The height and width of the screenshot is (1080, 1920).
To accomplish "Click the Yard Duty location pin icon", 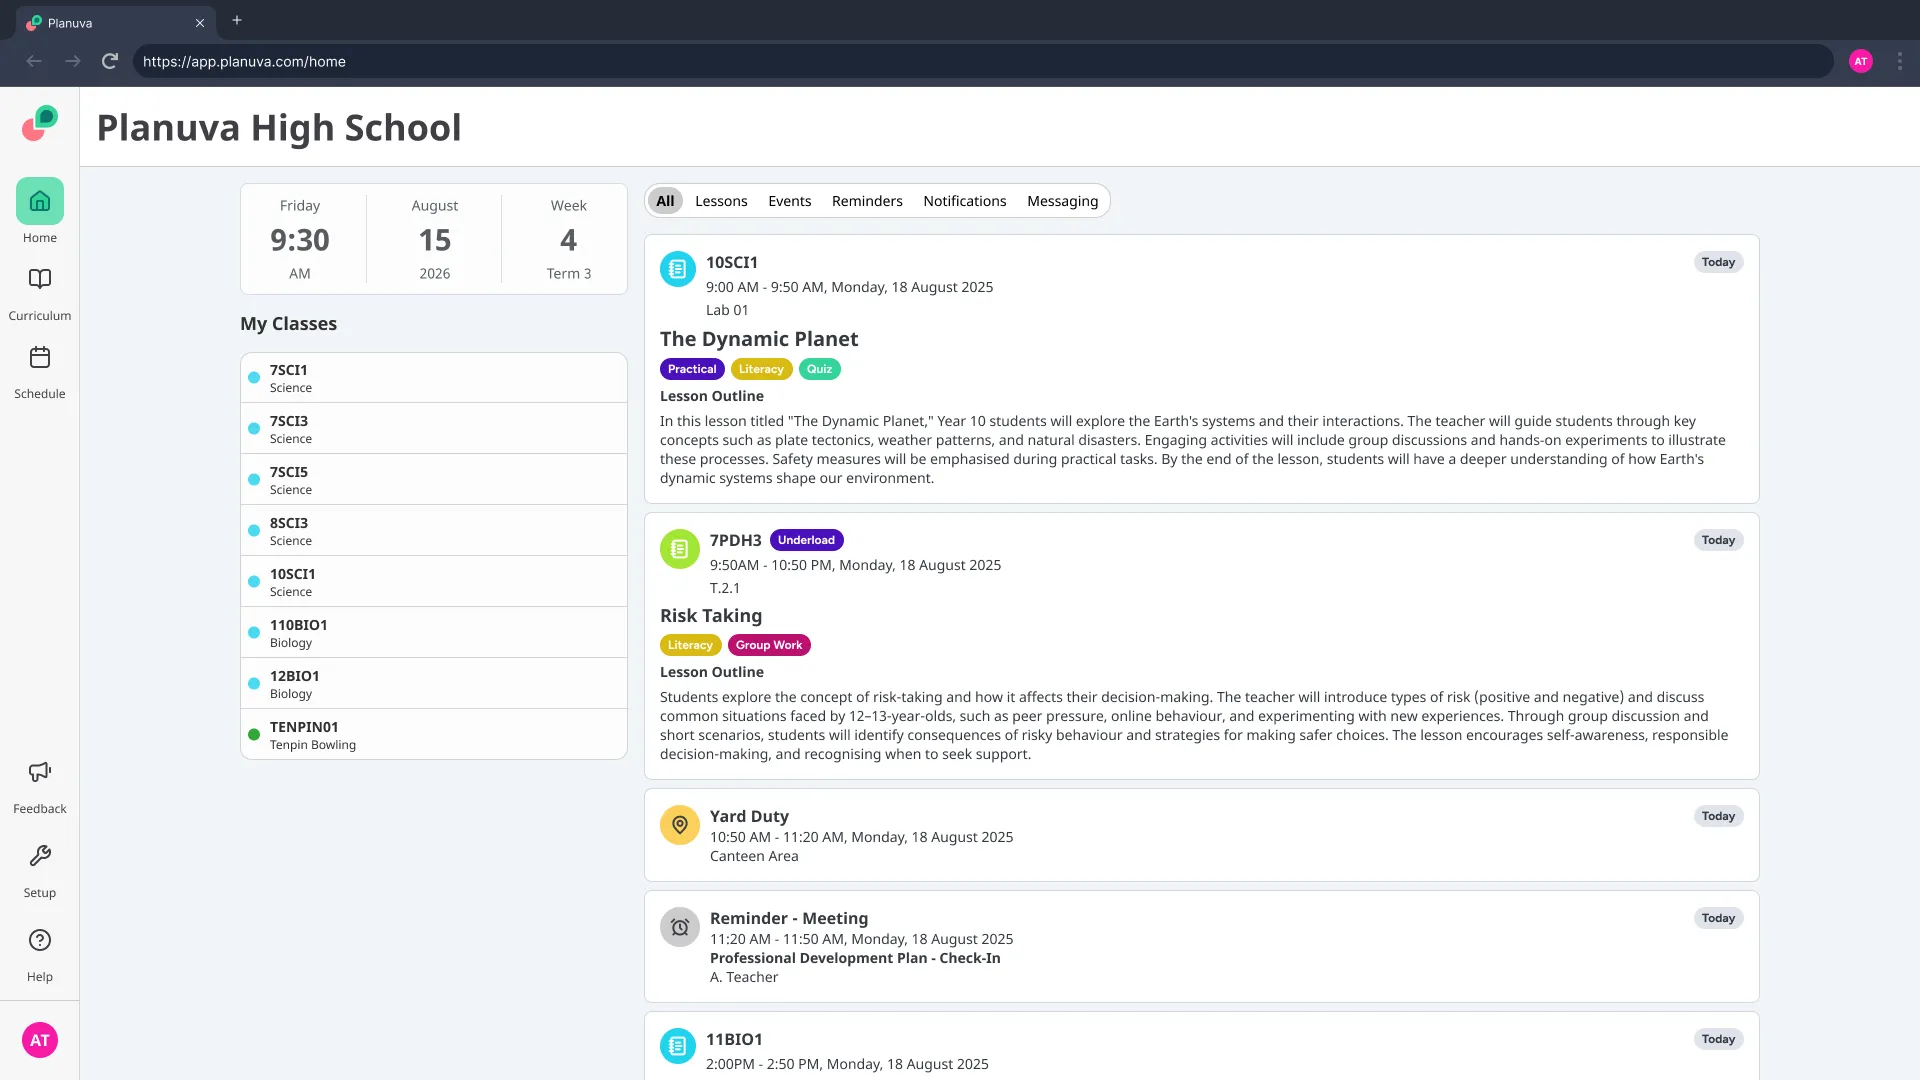I will click(x=679, y=825).
